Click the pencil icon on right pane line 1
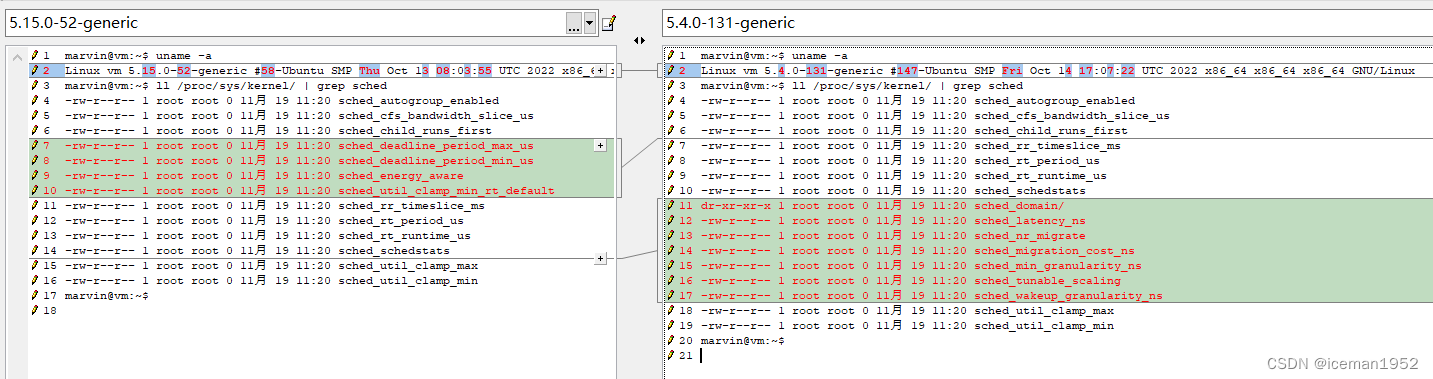Viewport: 1433px width, 379px height. click(671, 56)
